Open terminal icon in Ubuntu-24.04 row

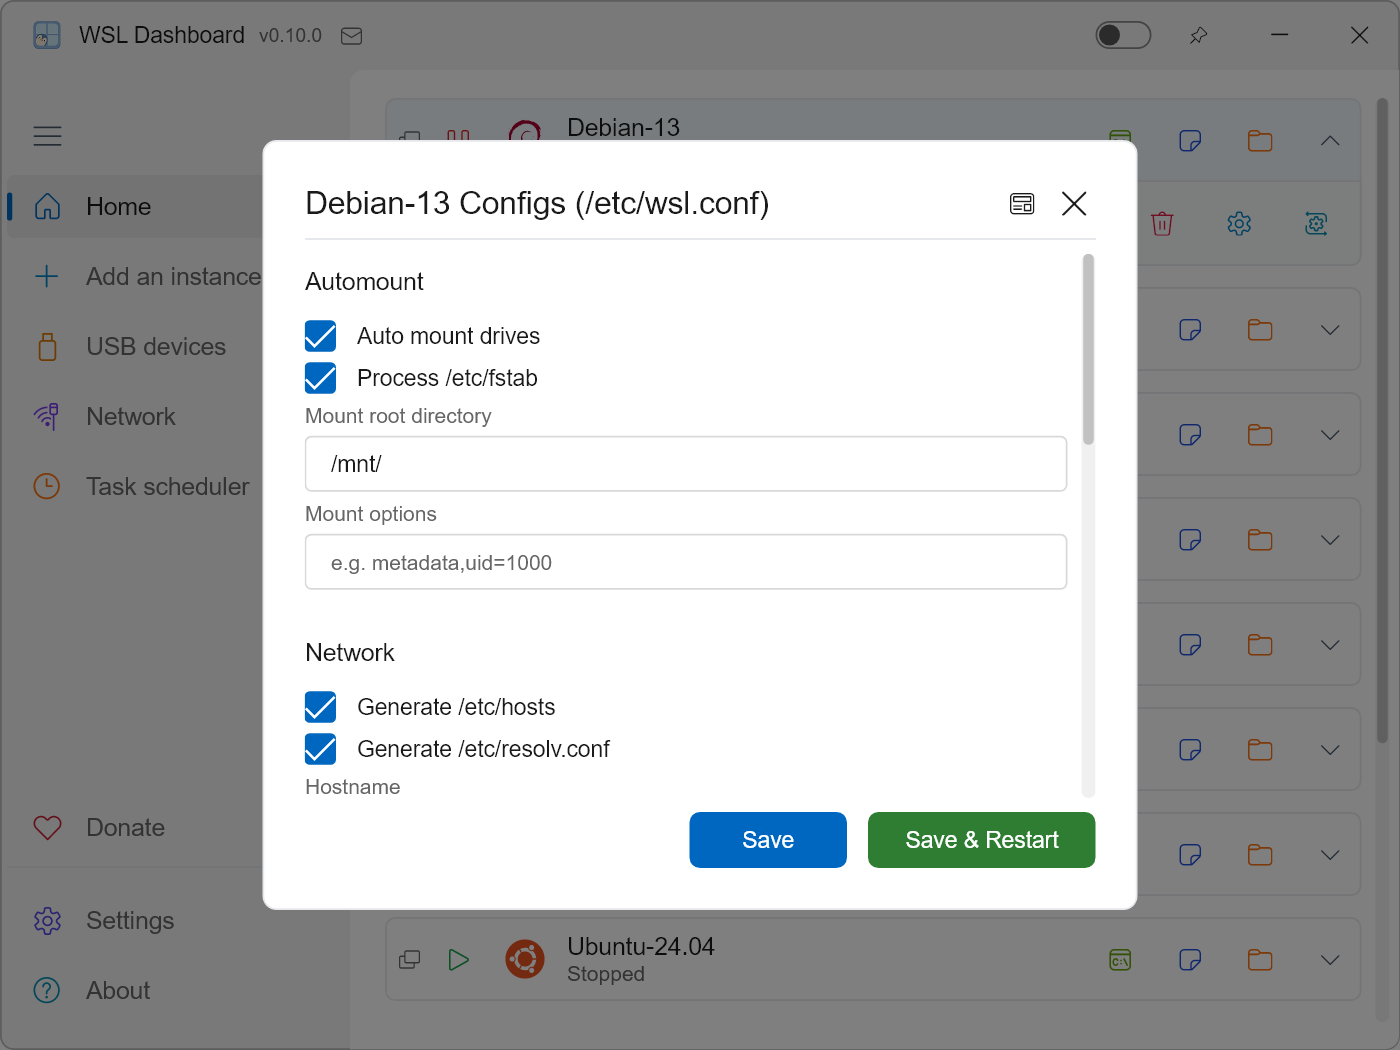coord(1120,960)
